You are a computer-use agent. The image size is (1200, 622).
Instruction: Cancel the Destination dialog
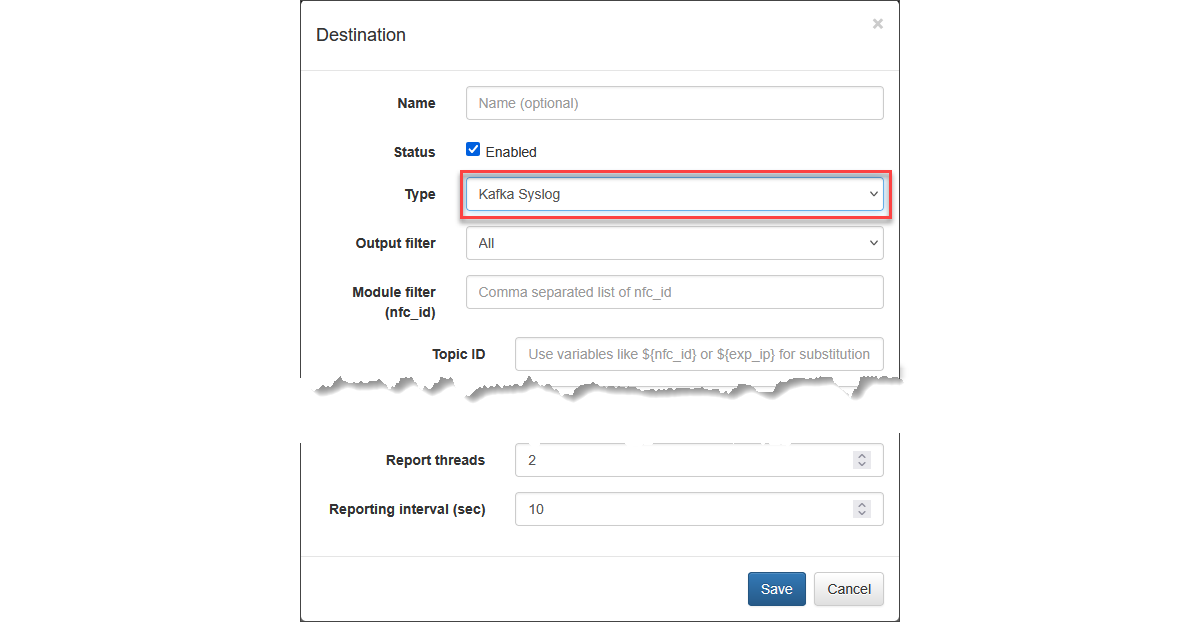point(848,589)
